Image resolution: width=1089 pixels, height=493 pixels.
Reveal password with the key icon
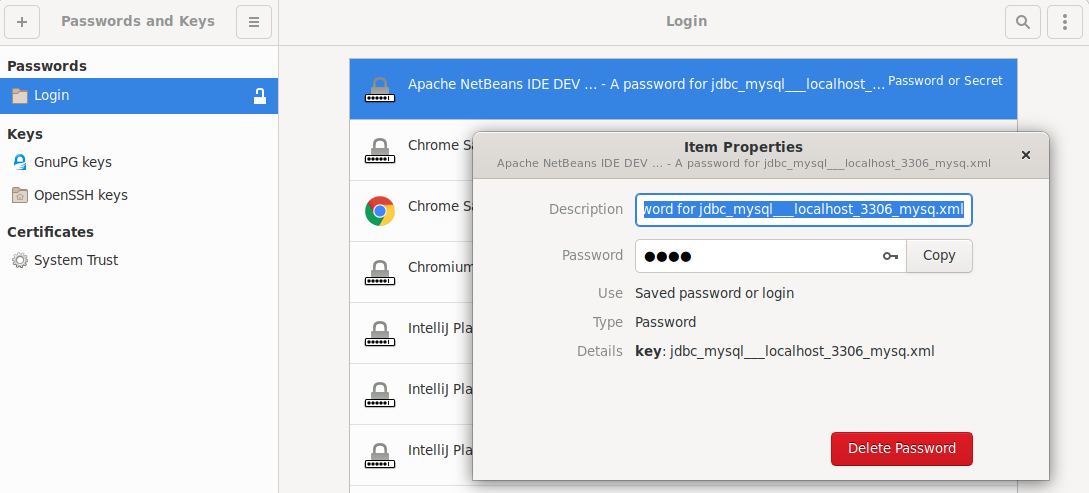click(x=890, y=256)
